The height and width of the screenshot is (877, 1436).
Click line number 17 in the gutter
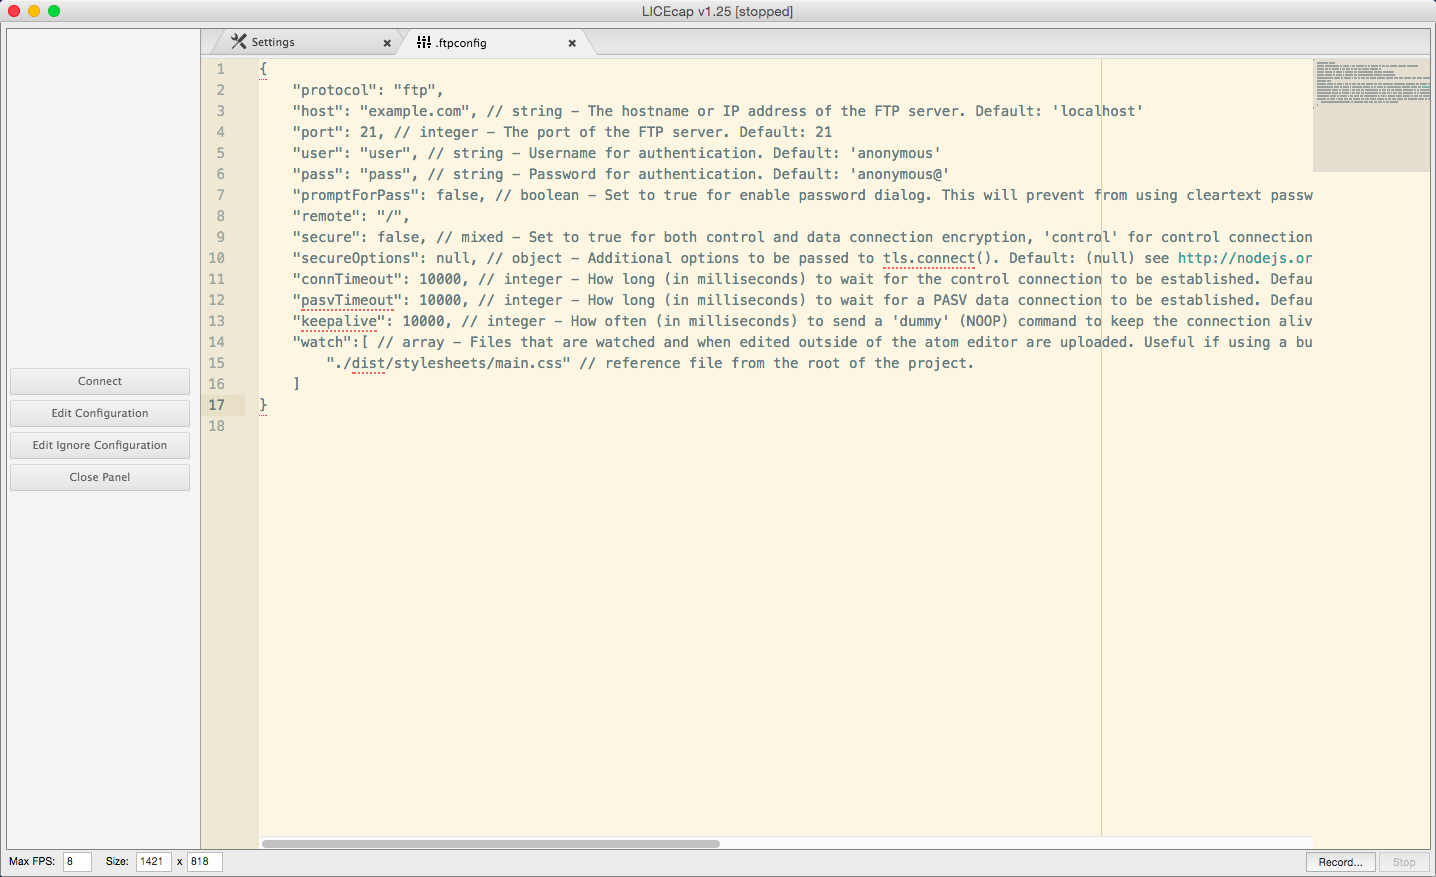(x=217, y=405)
